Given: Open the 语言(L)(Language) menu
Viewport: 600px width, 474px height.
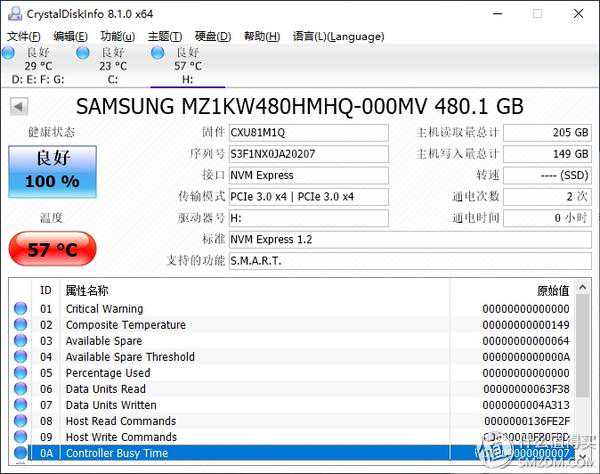Looking at the screenshot, I should click(x=338, y=36).
